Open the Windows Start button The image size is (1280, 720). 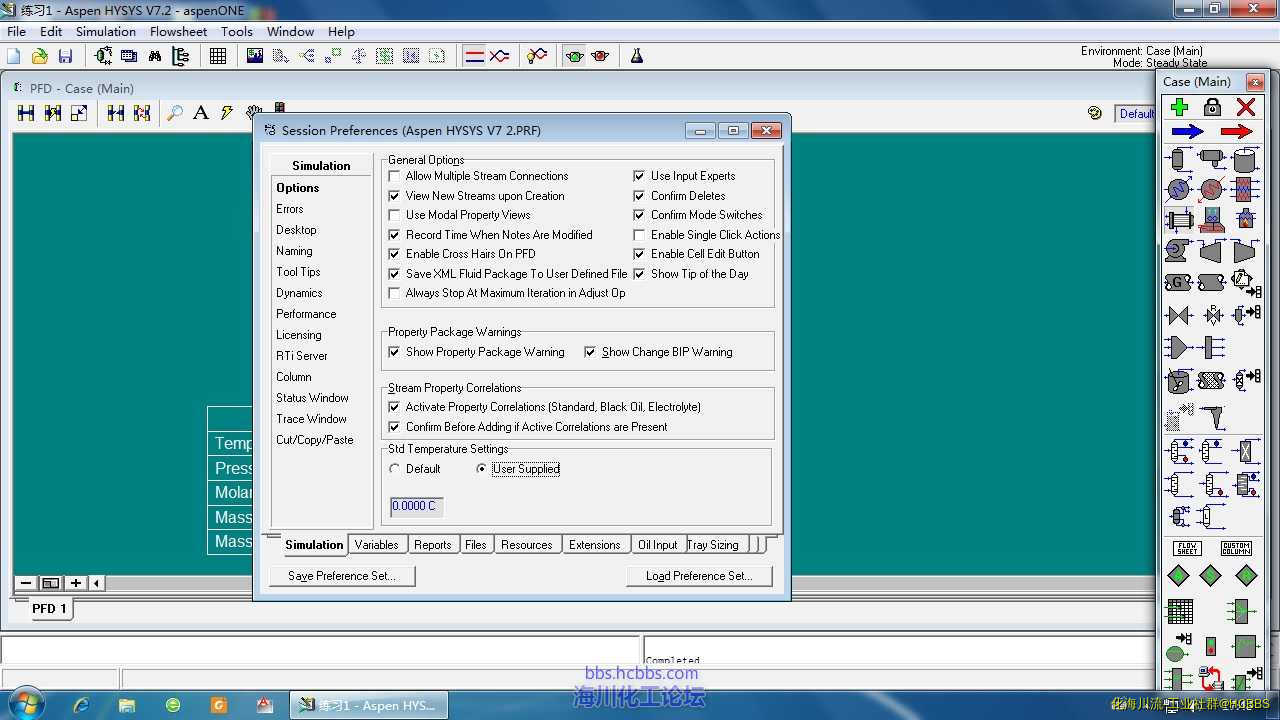[x=25, y=702]
